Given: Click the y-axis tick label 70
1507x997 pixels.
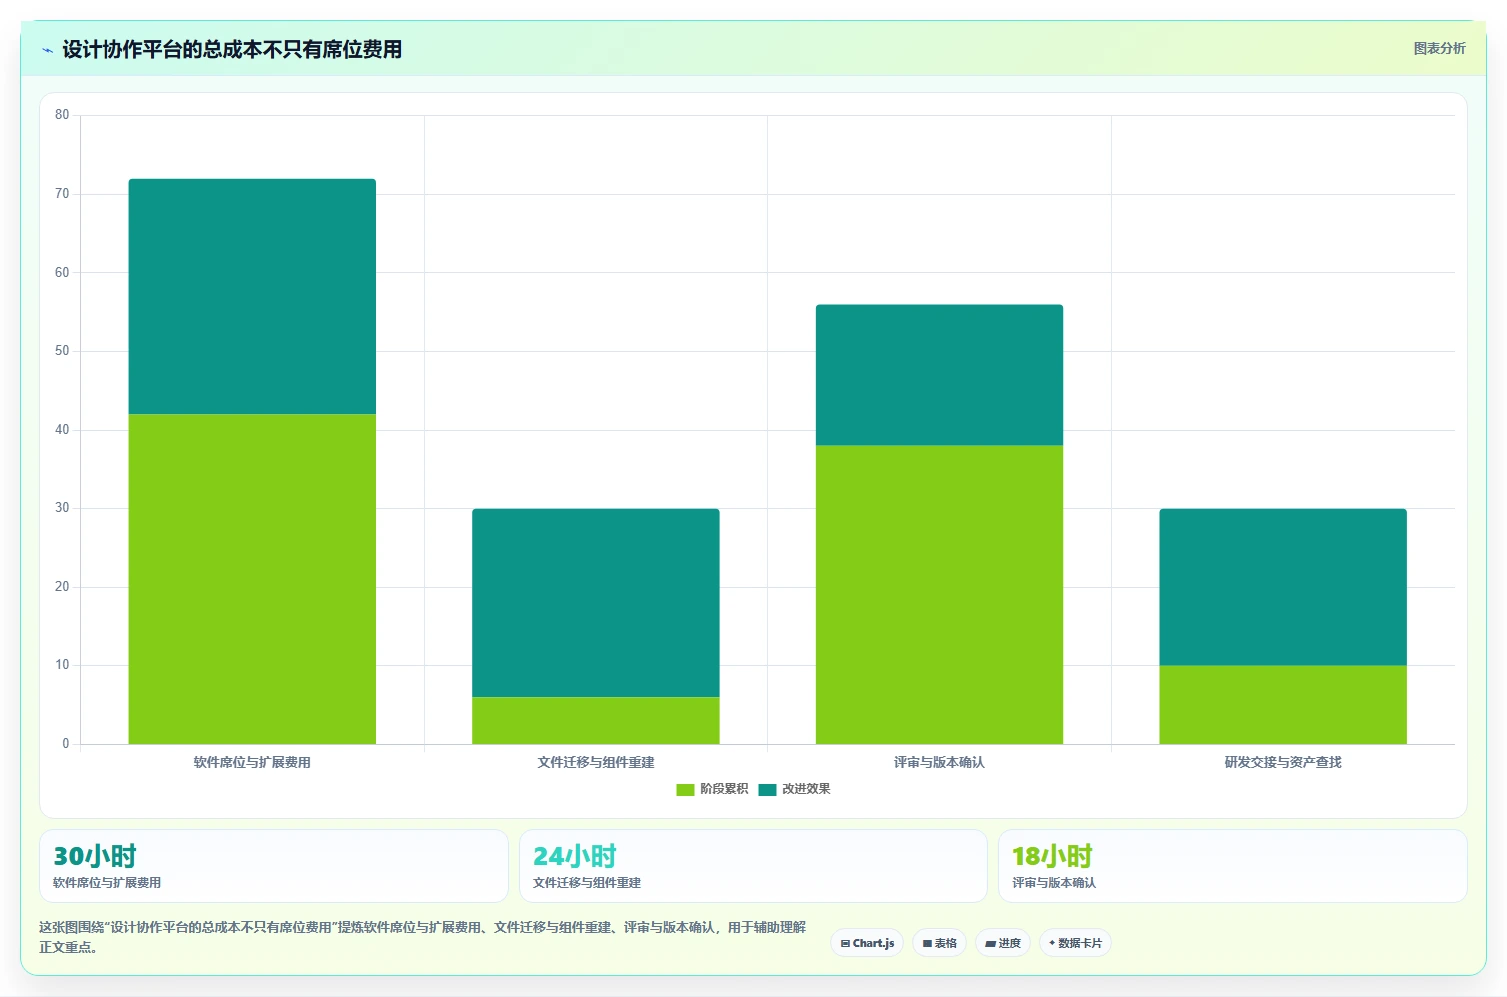Looking at the screenshot, I should [62, 194].
